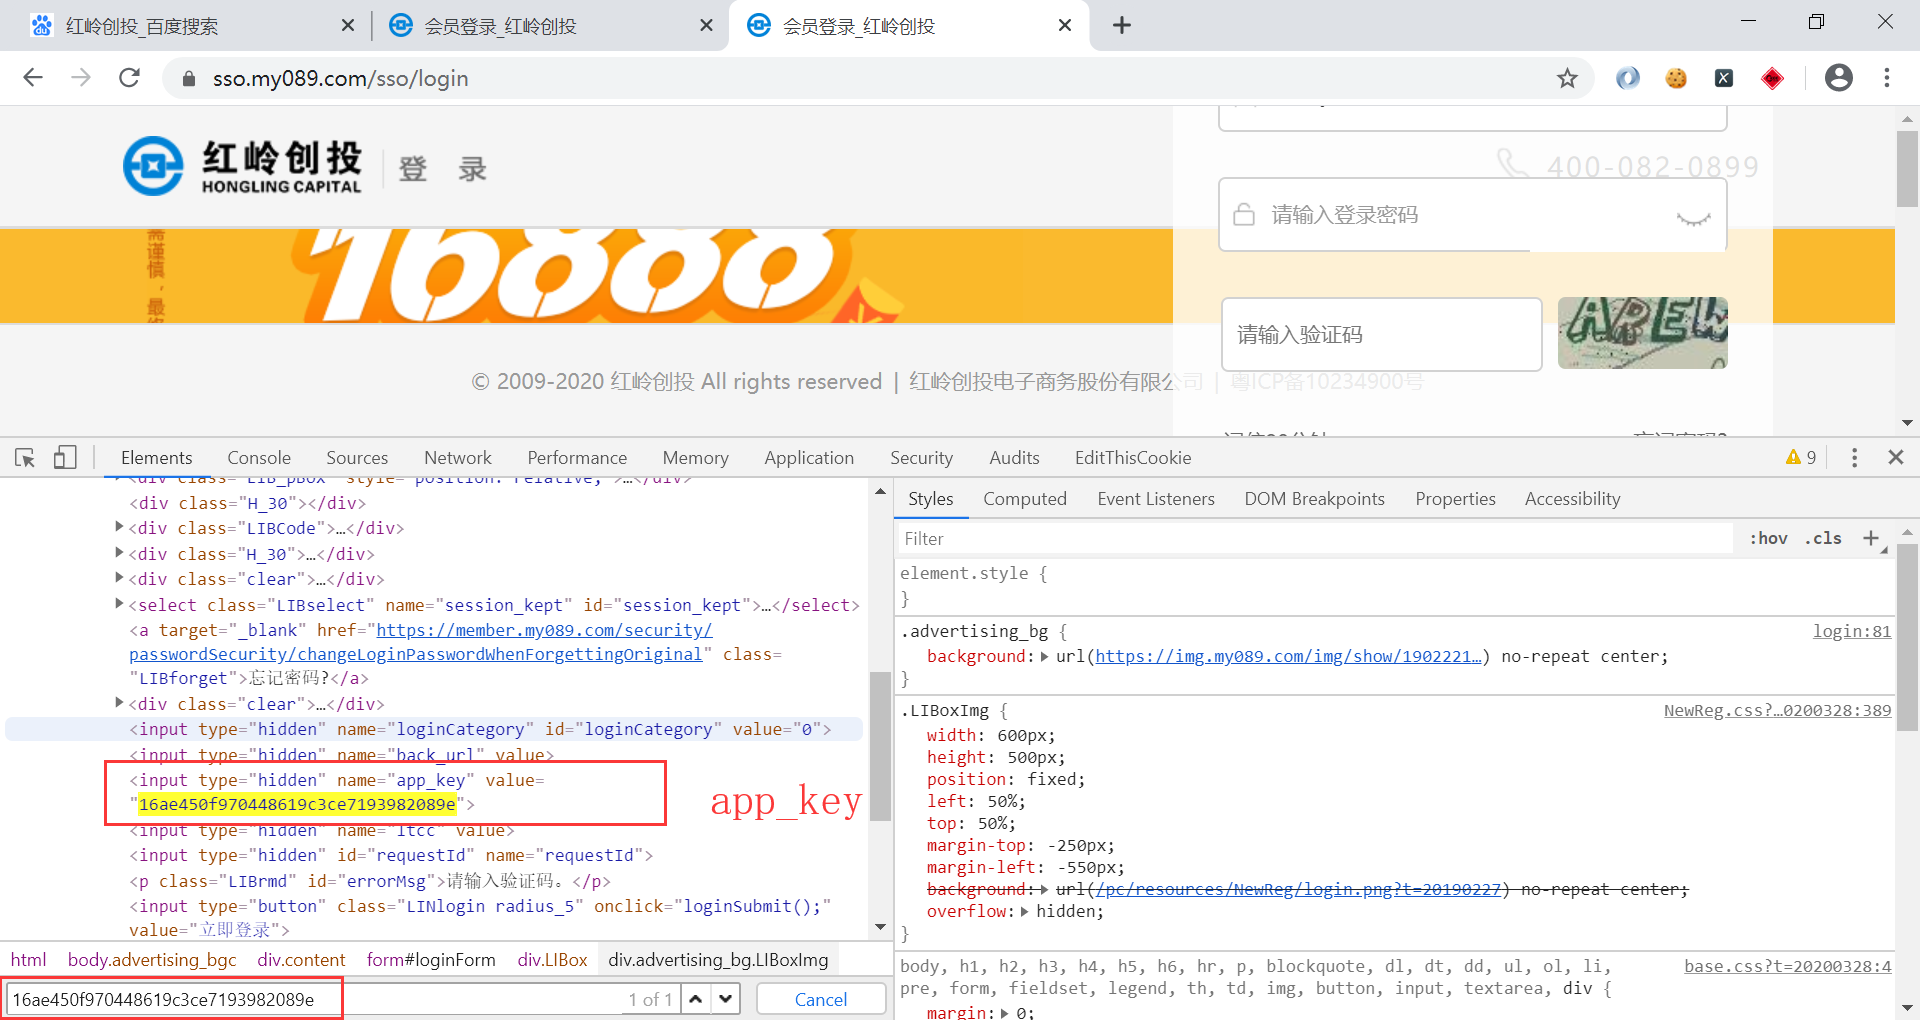Click the red diamond extension icon
The height and width of the screenshot is (1020, 1920).
1772,78
